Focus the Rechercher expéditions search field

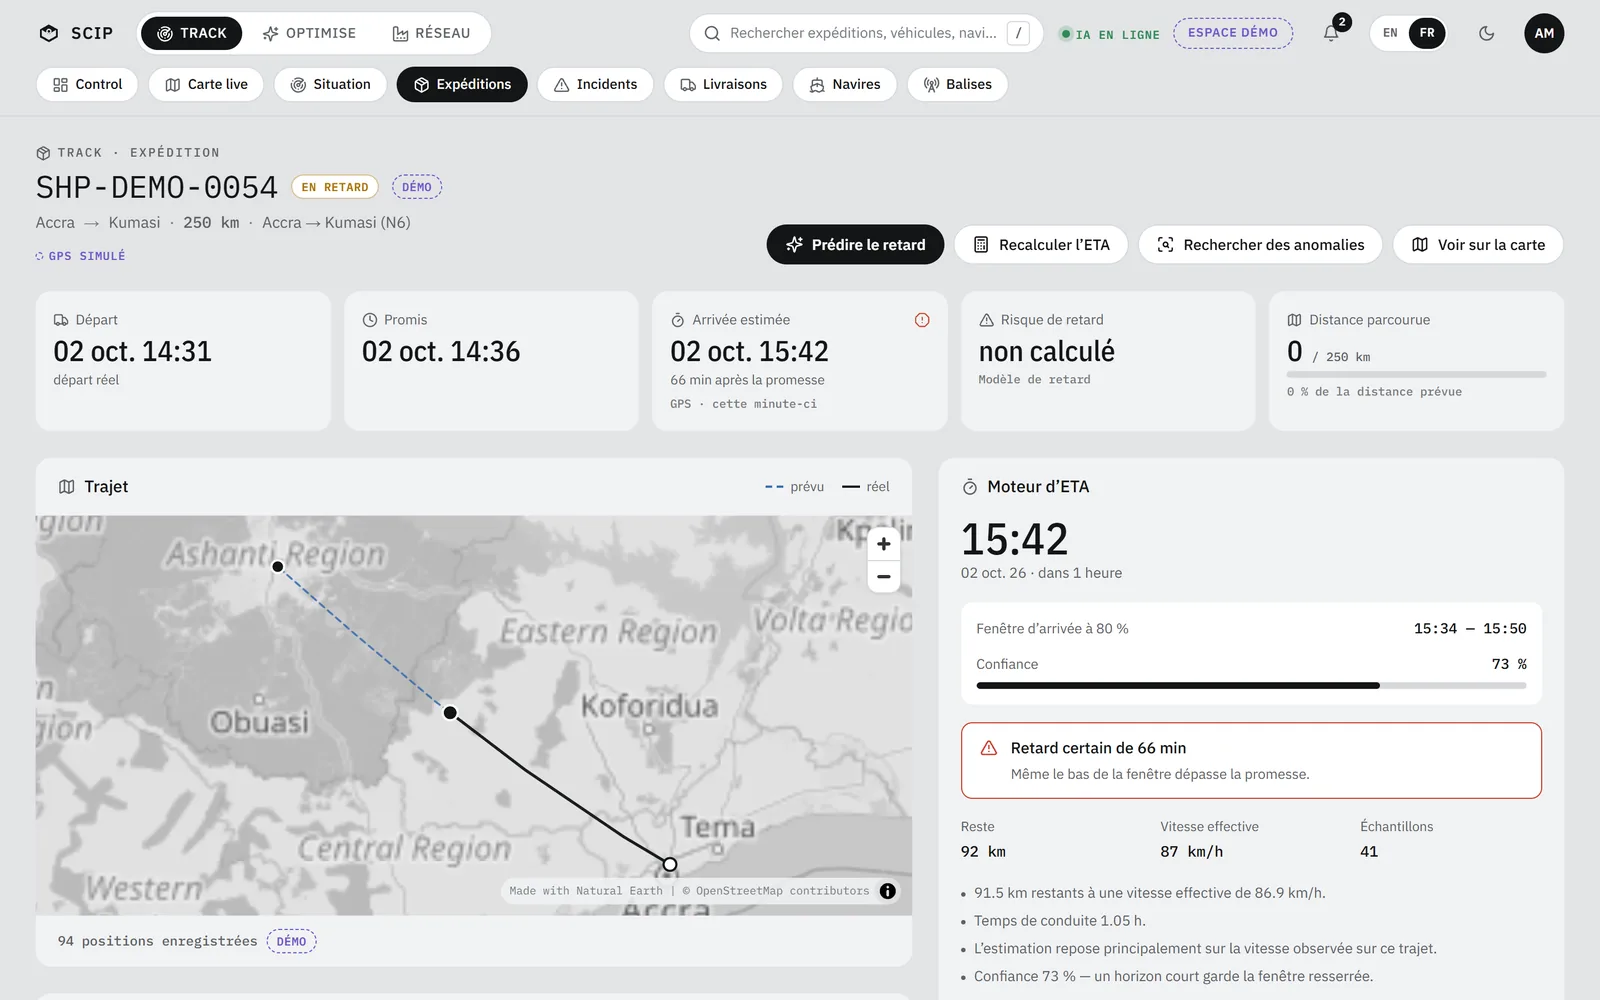point(866,33)
